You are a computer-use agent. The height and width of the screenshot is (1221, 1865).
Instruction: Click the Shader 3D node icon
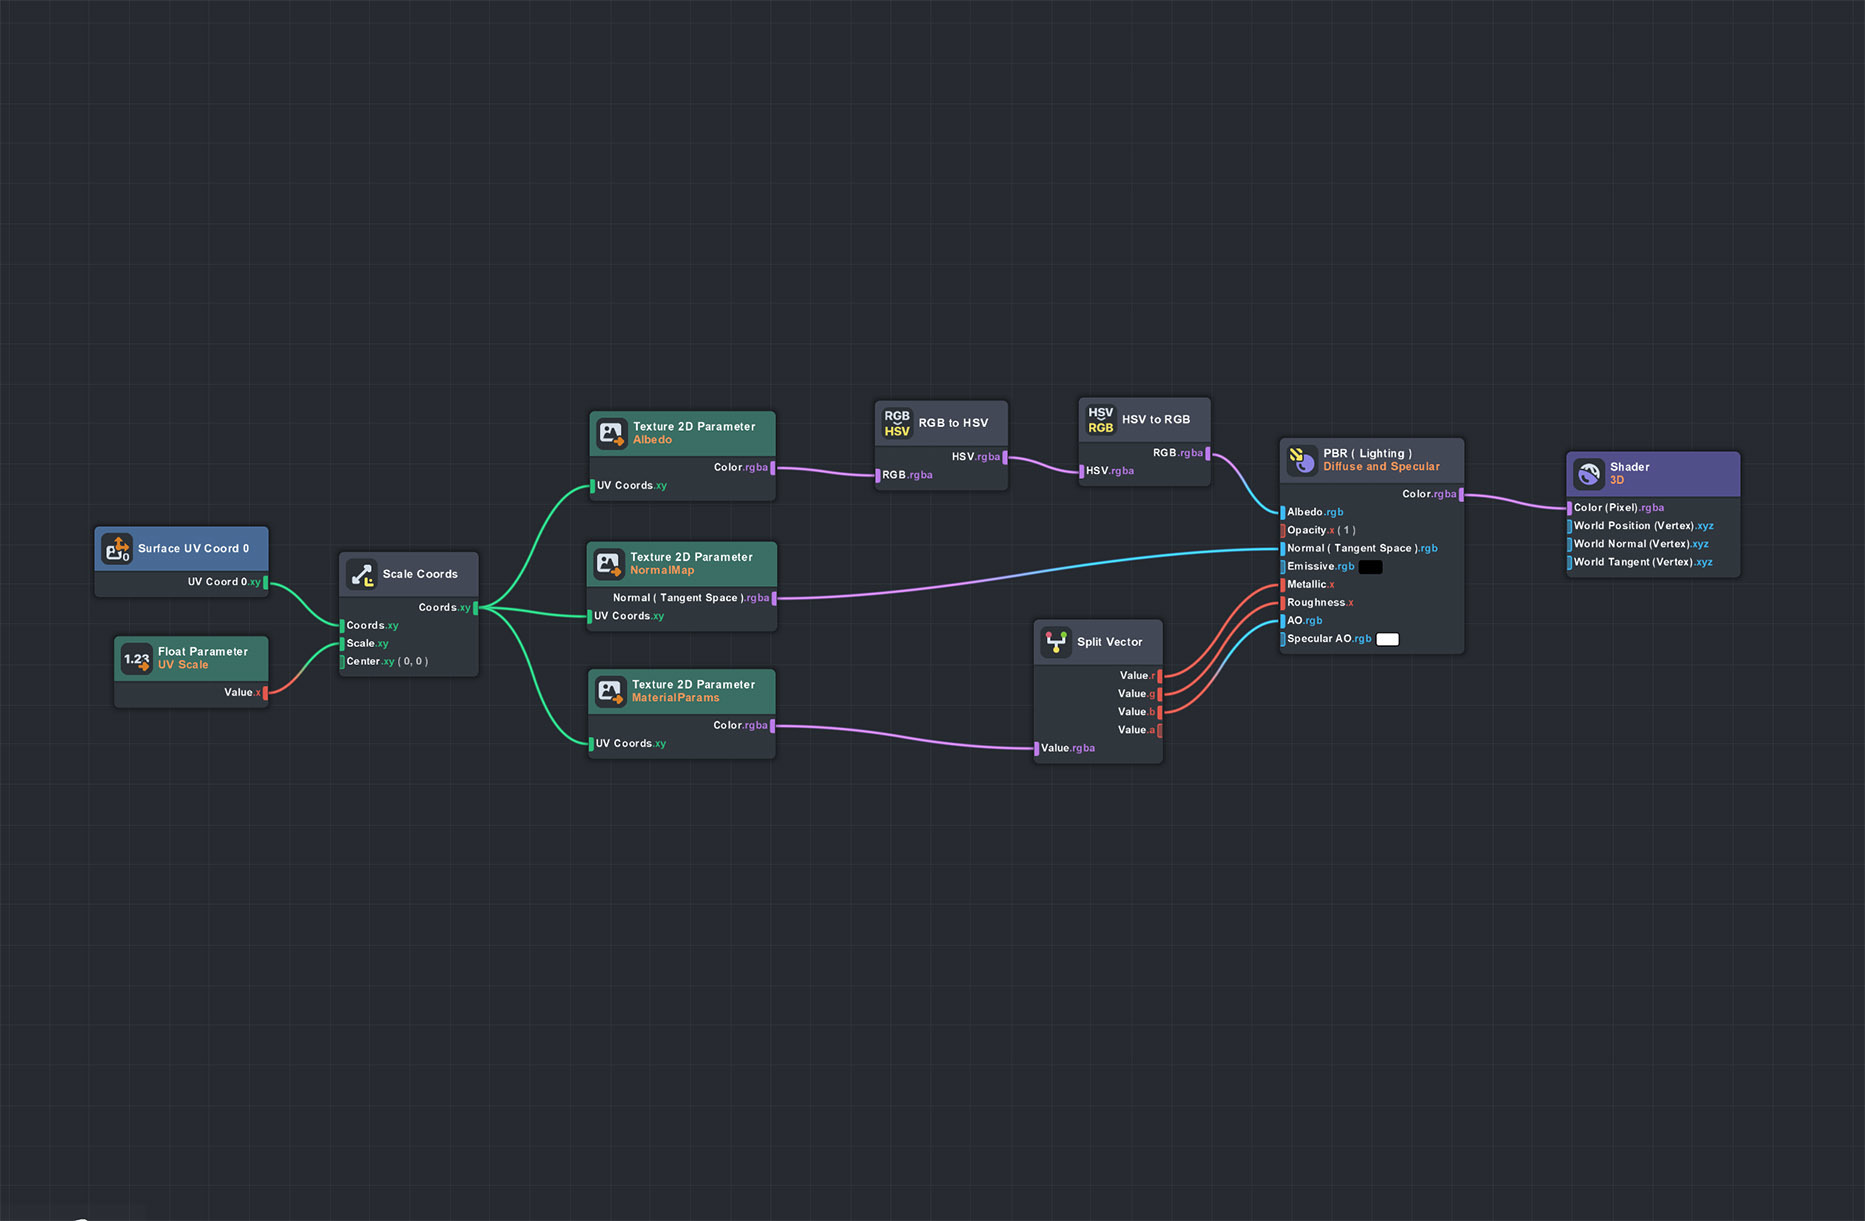pyautogui.click(x=1588, y=473)
